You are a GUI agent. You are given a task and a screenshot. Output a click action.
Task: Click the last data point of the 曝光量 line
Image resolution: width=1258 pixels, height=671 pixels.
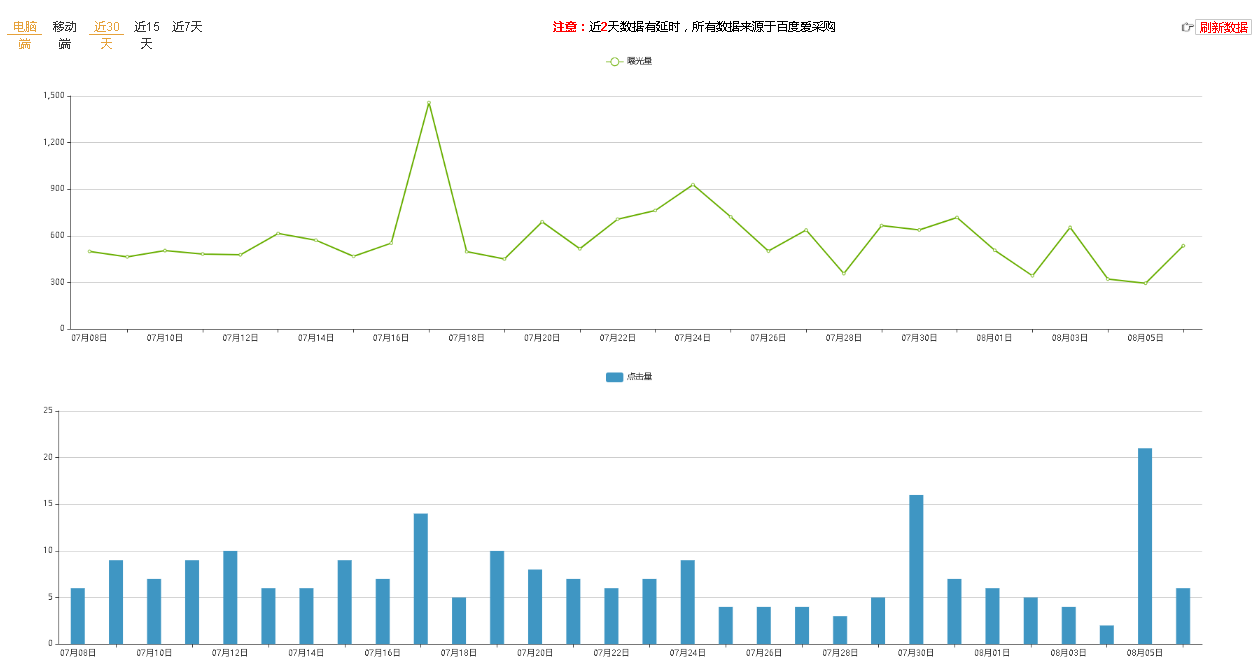1182,246
